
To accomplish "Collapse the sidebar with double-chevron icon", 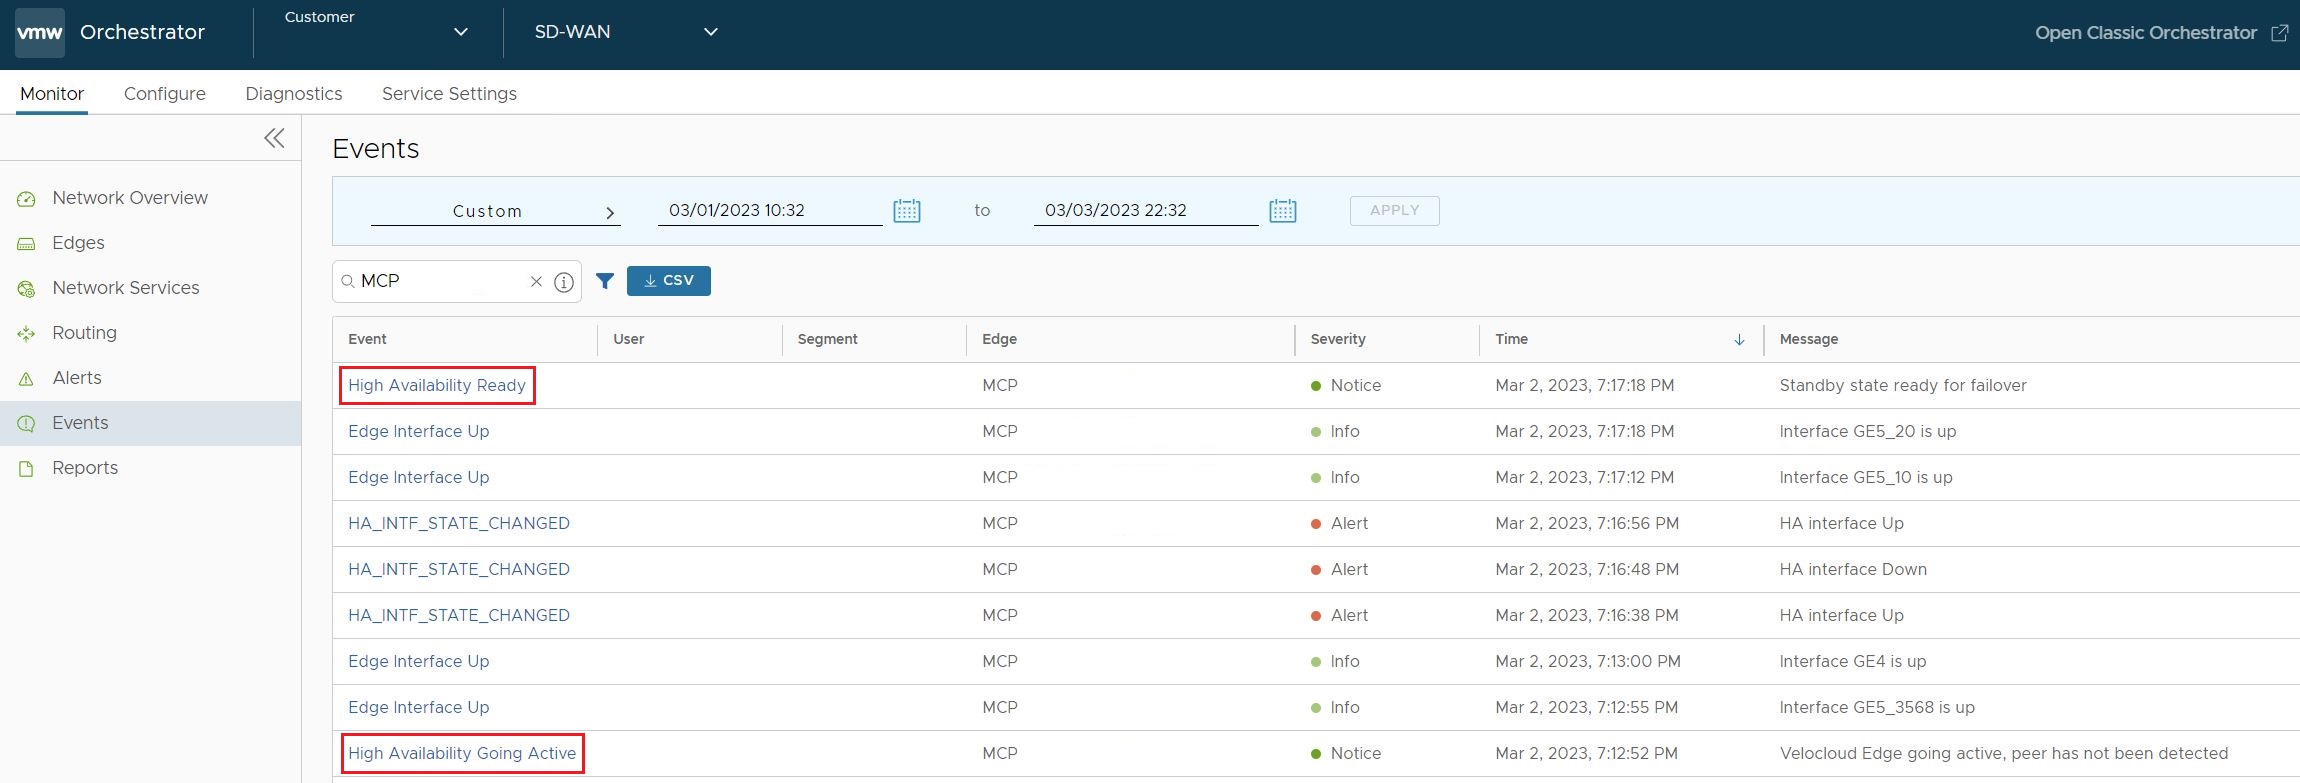I will [x=274, y=138].
